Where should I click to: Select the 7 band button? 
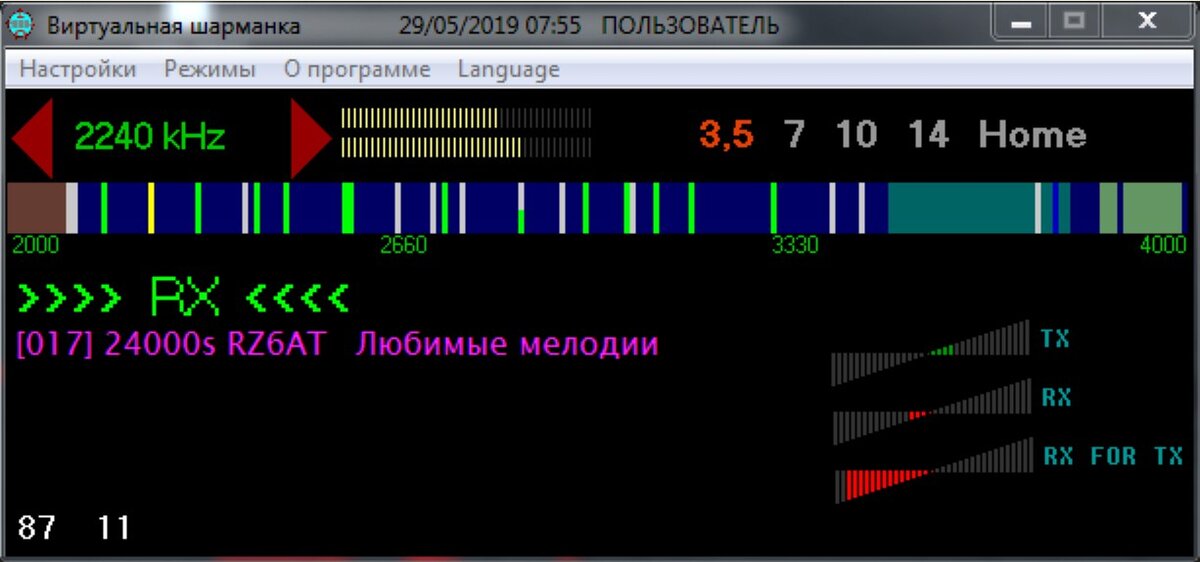tap(795, 135)
